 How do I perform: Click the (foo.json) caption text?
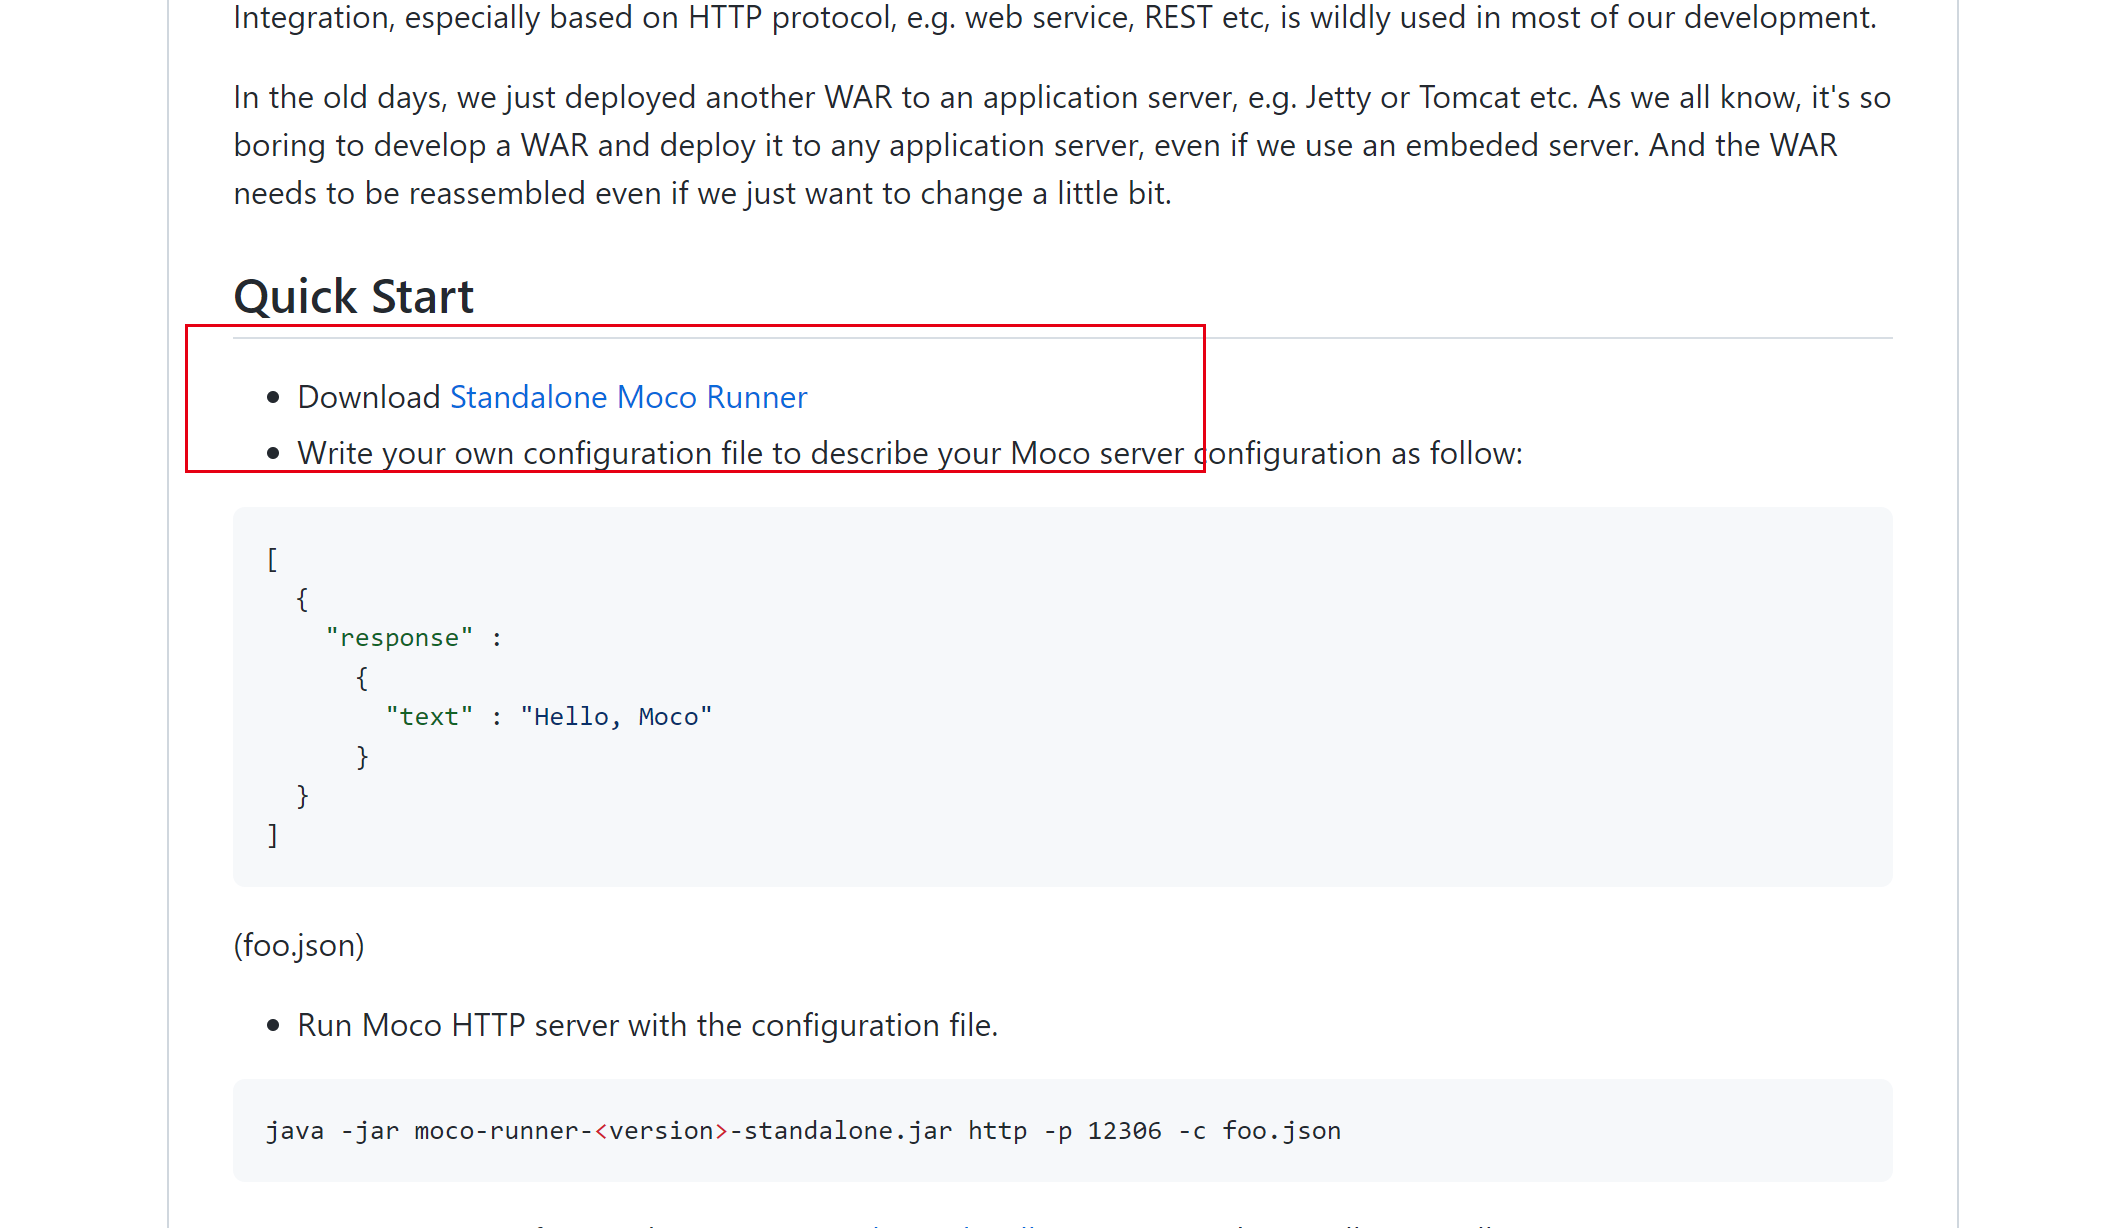299,945
